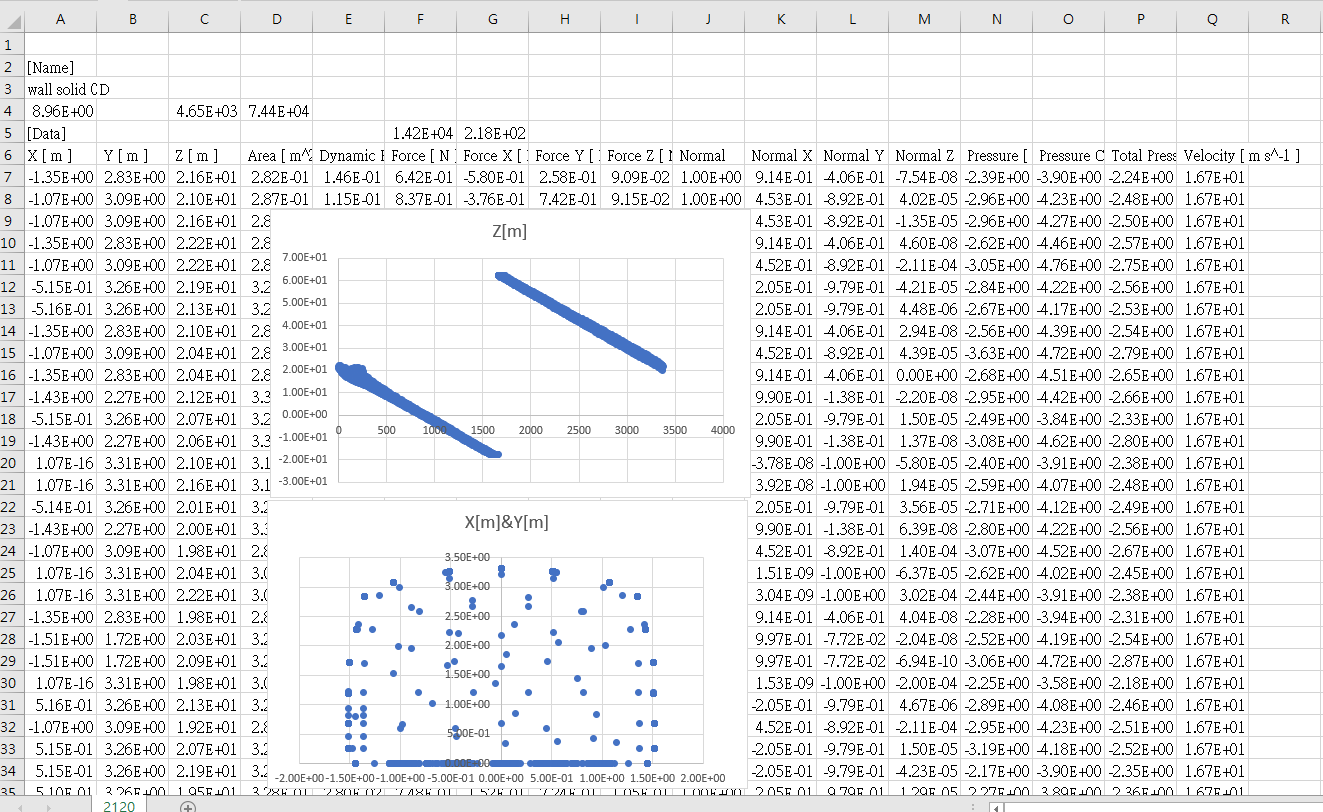1323x812 pixels.
Task: Select column Q header
Action: (1212, 19)
